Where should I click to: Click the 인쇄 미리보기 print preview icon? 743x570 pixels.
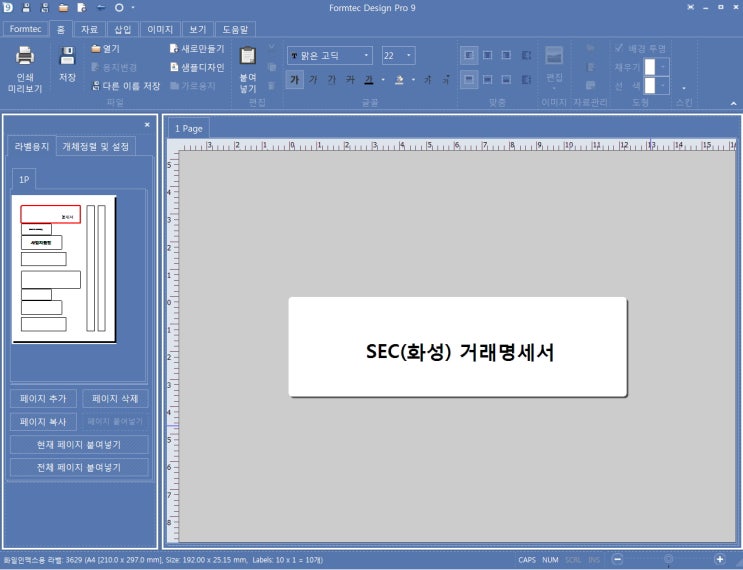(24, 58)
